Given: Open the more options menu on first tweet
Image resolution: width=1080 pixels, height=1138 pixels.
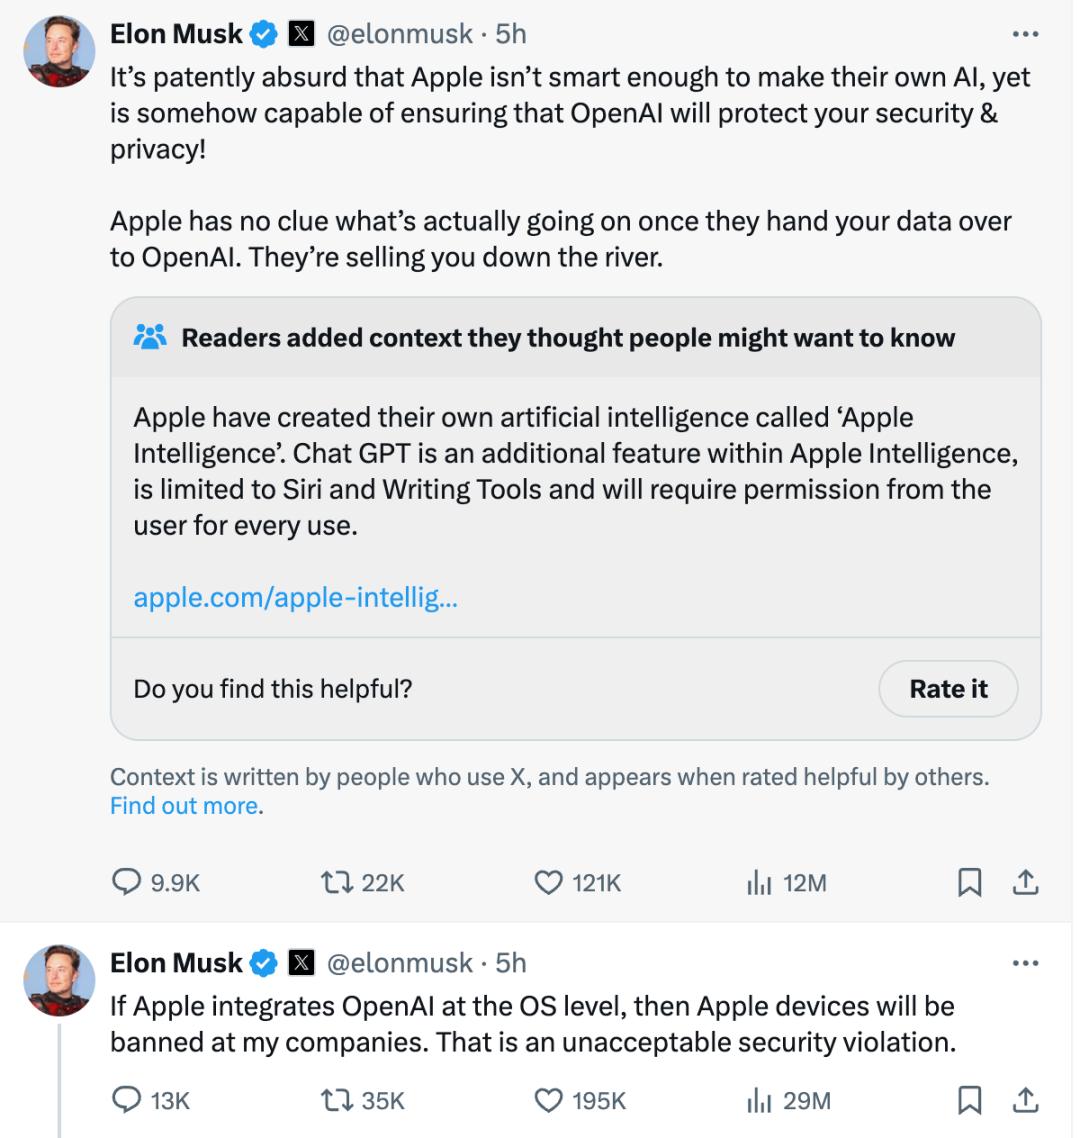Looking at the screenshot, I should [x=1025, y=34].
